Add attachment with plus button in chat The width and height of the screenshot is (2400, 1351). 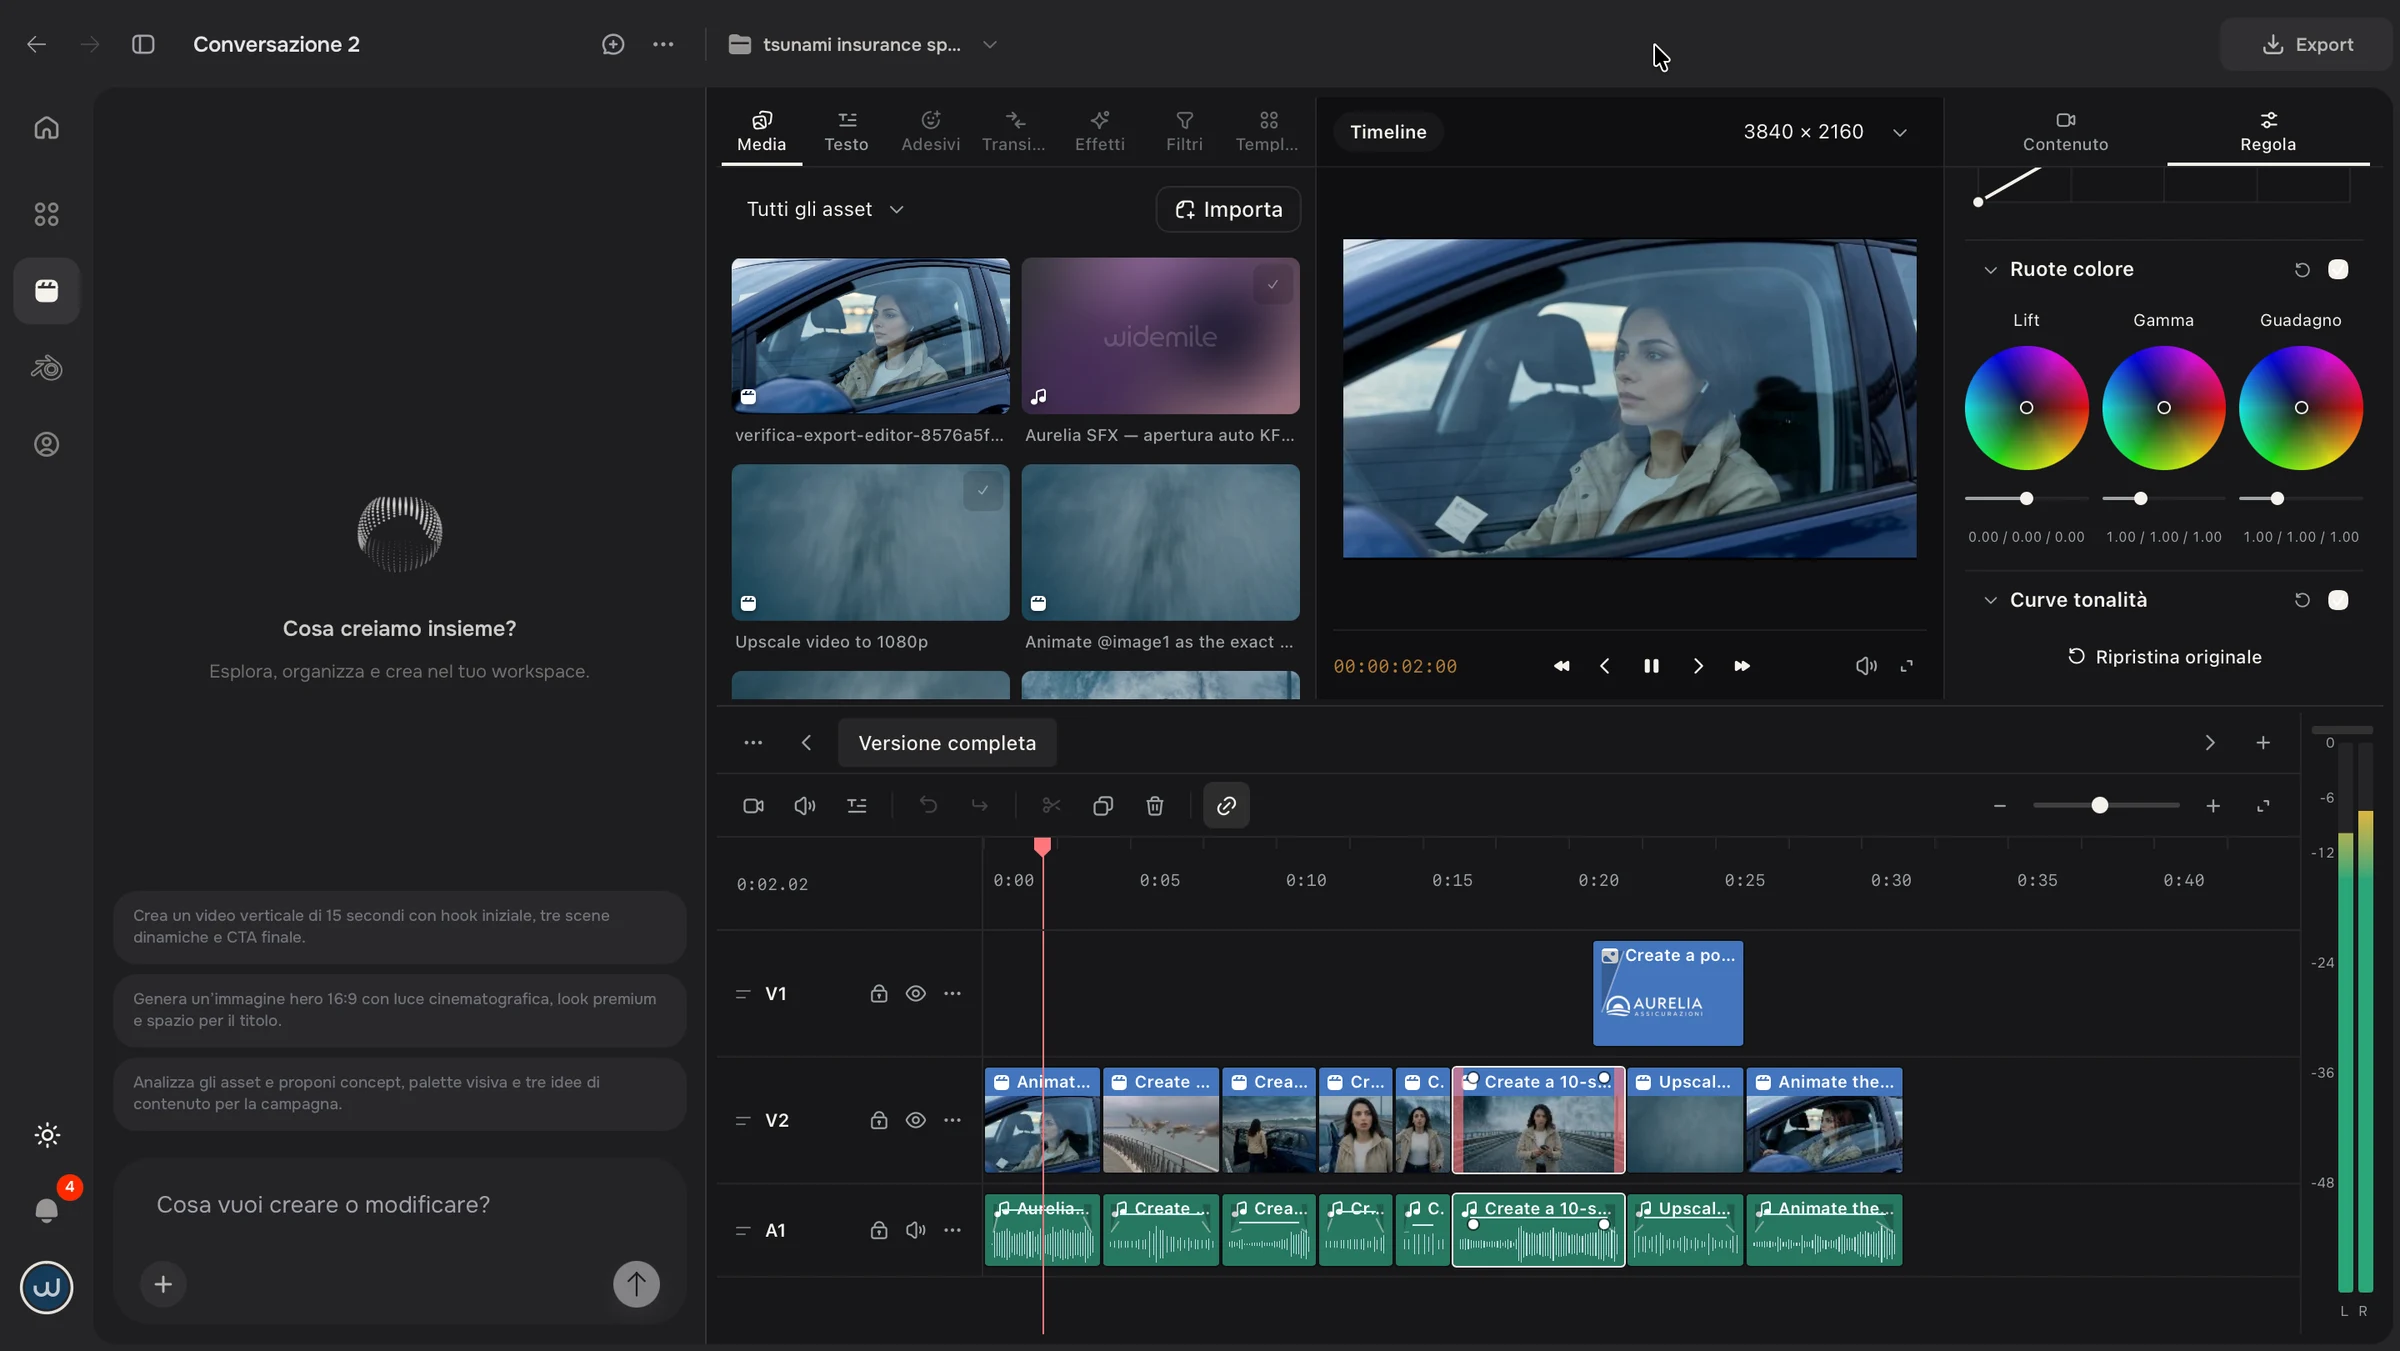(163, 1284)
